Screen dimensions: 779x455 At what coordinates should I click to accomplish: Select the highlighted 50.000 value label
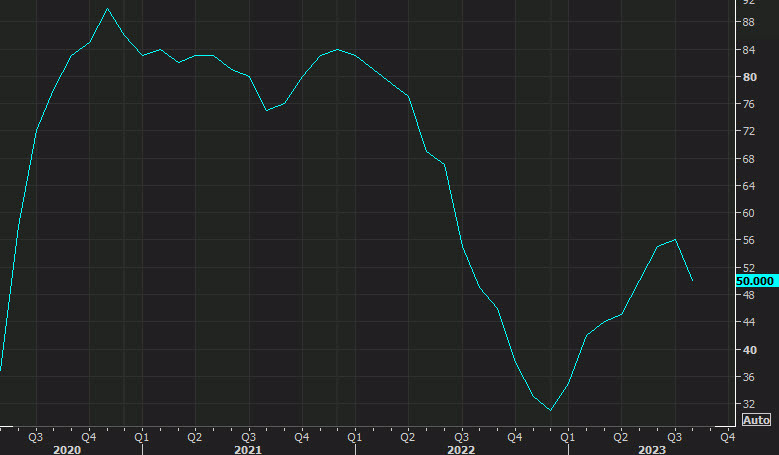point(756,281)
